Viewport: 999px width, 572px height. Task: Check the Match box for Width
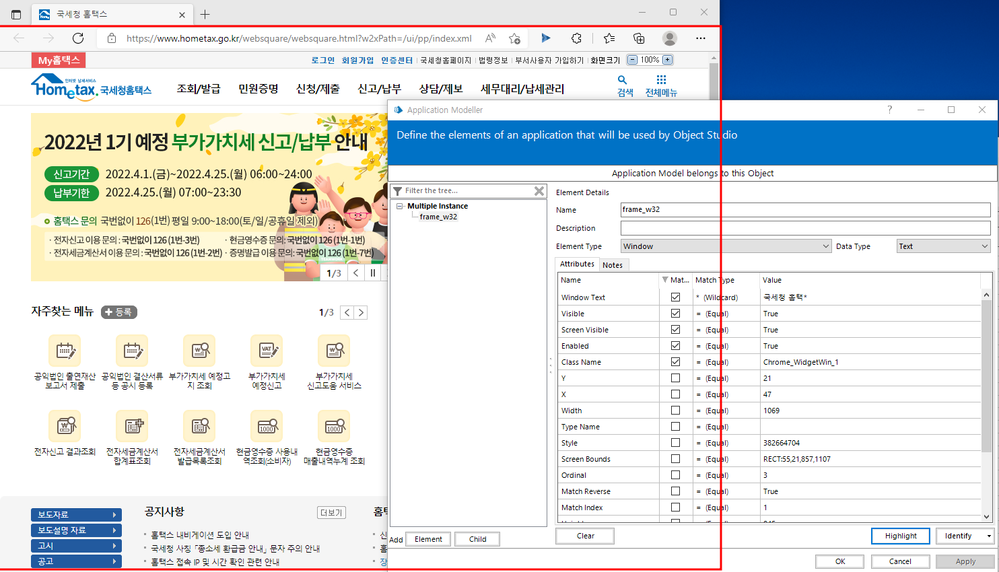675,410
